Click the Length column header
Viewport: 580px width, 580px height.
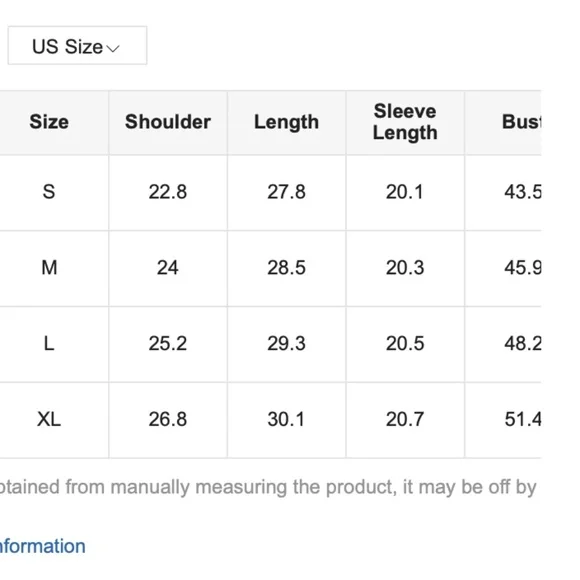tap(286, 122)
